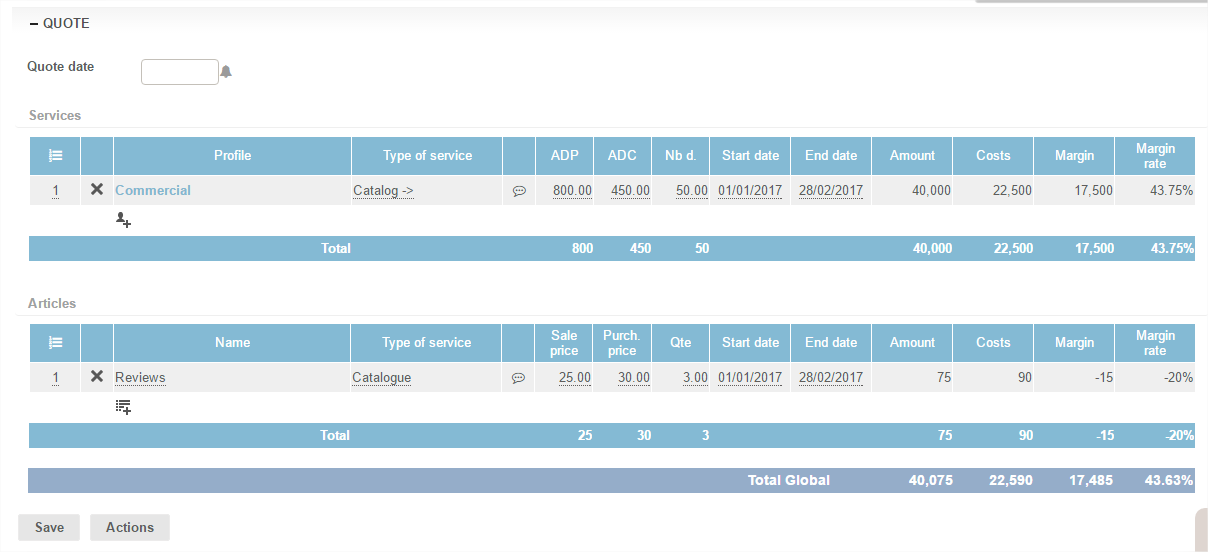Edit the ADP value 800.00
The height and width of the screenshot is (552, 1208).
point(572,190)
